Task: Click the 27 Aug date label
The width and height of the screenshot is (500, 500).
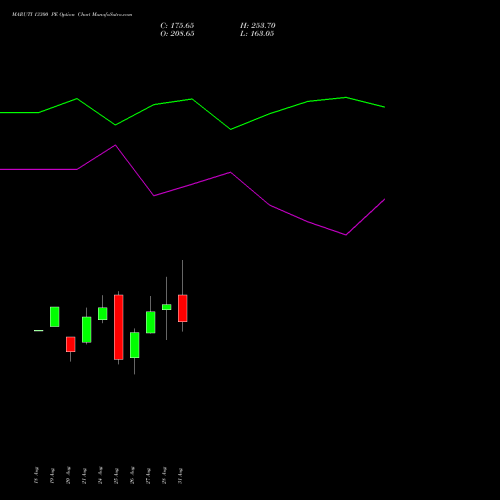Action: (148, 475)
